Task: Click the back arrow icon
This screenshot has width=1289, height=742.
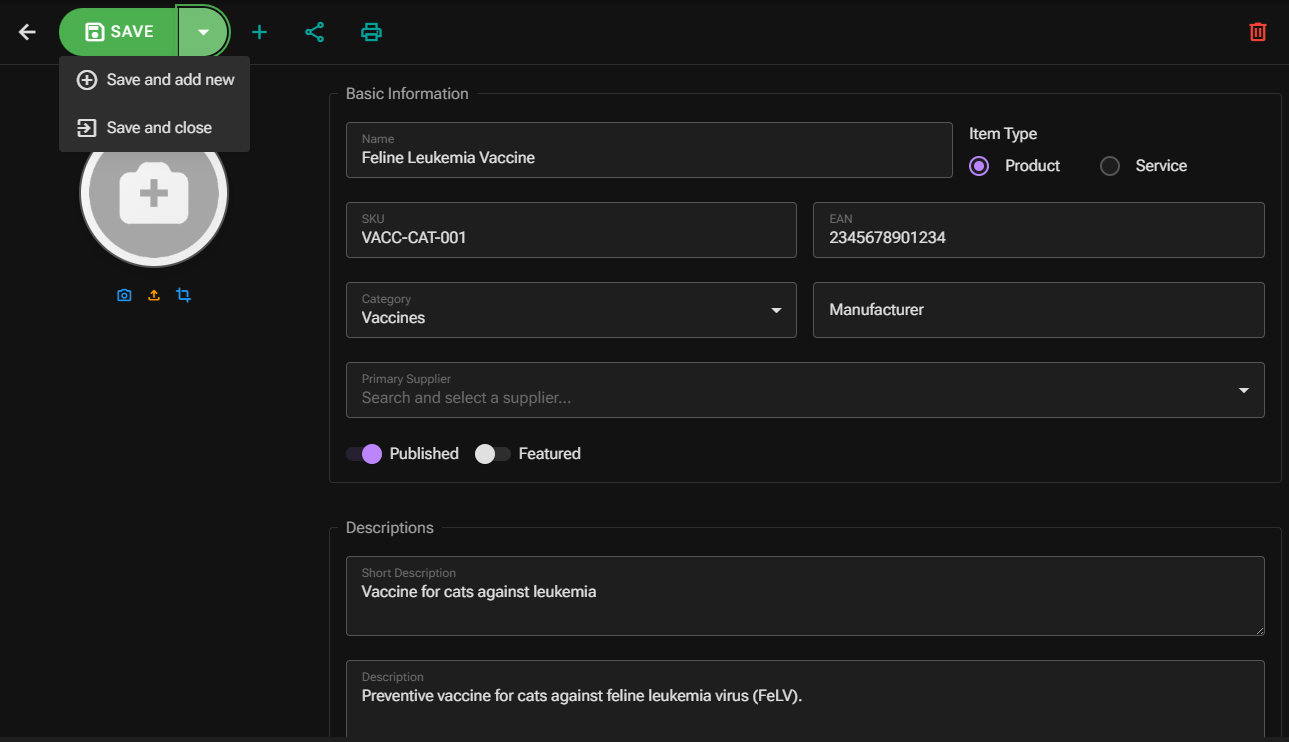Action: (x=27, y=32)
